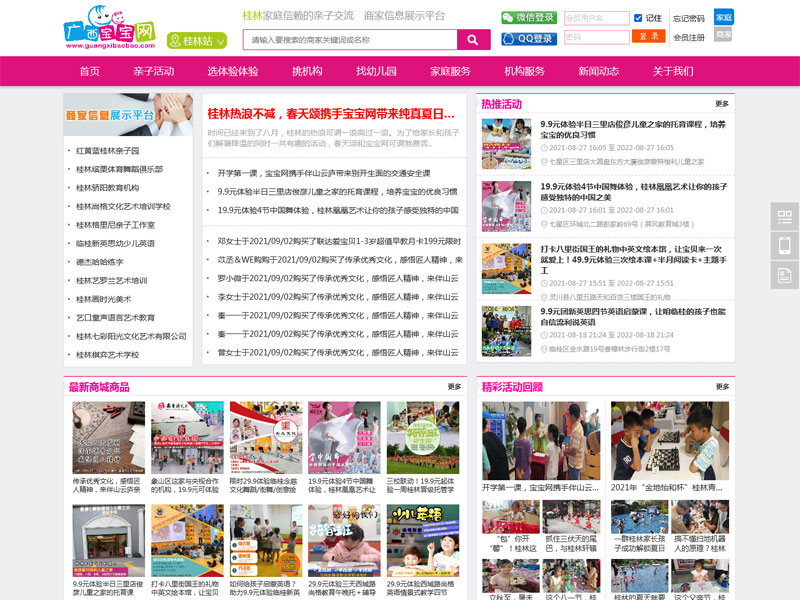Viewport: 800px width, 600px height.
Task: Select the 家庭 account type tab
Action: pos(723,17)
